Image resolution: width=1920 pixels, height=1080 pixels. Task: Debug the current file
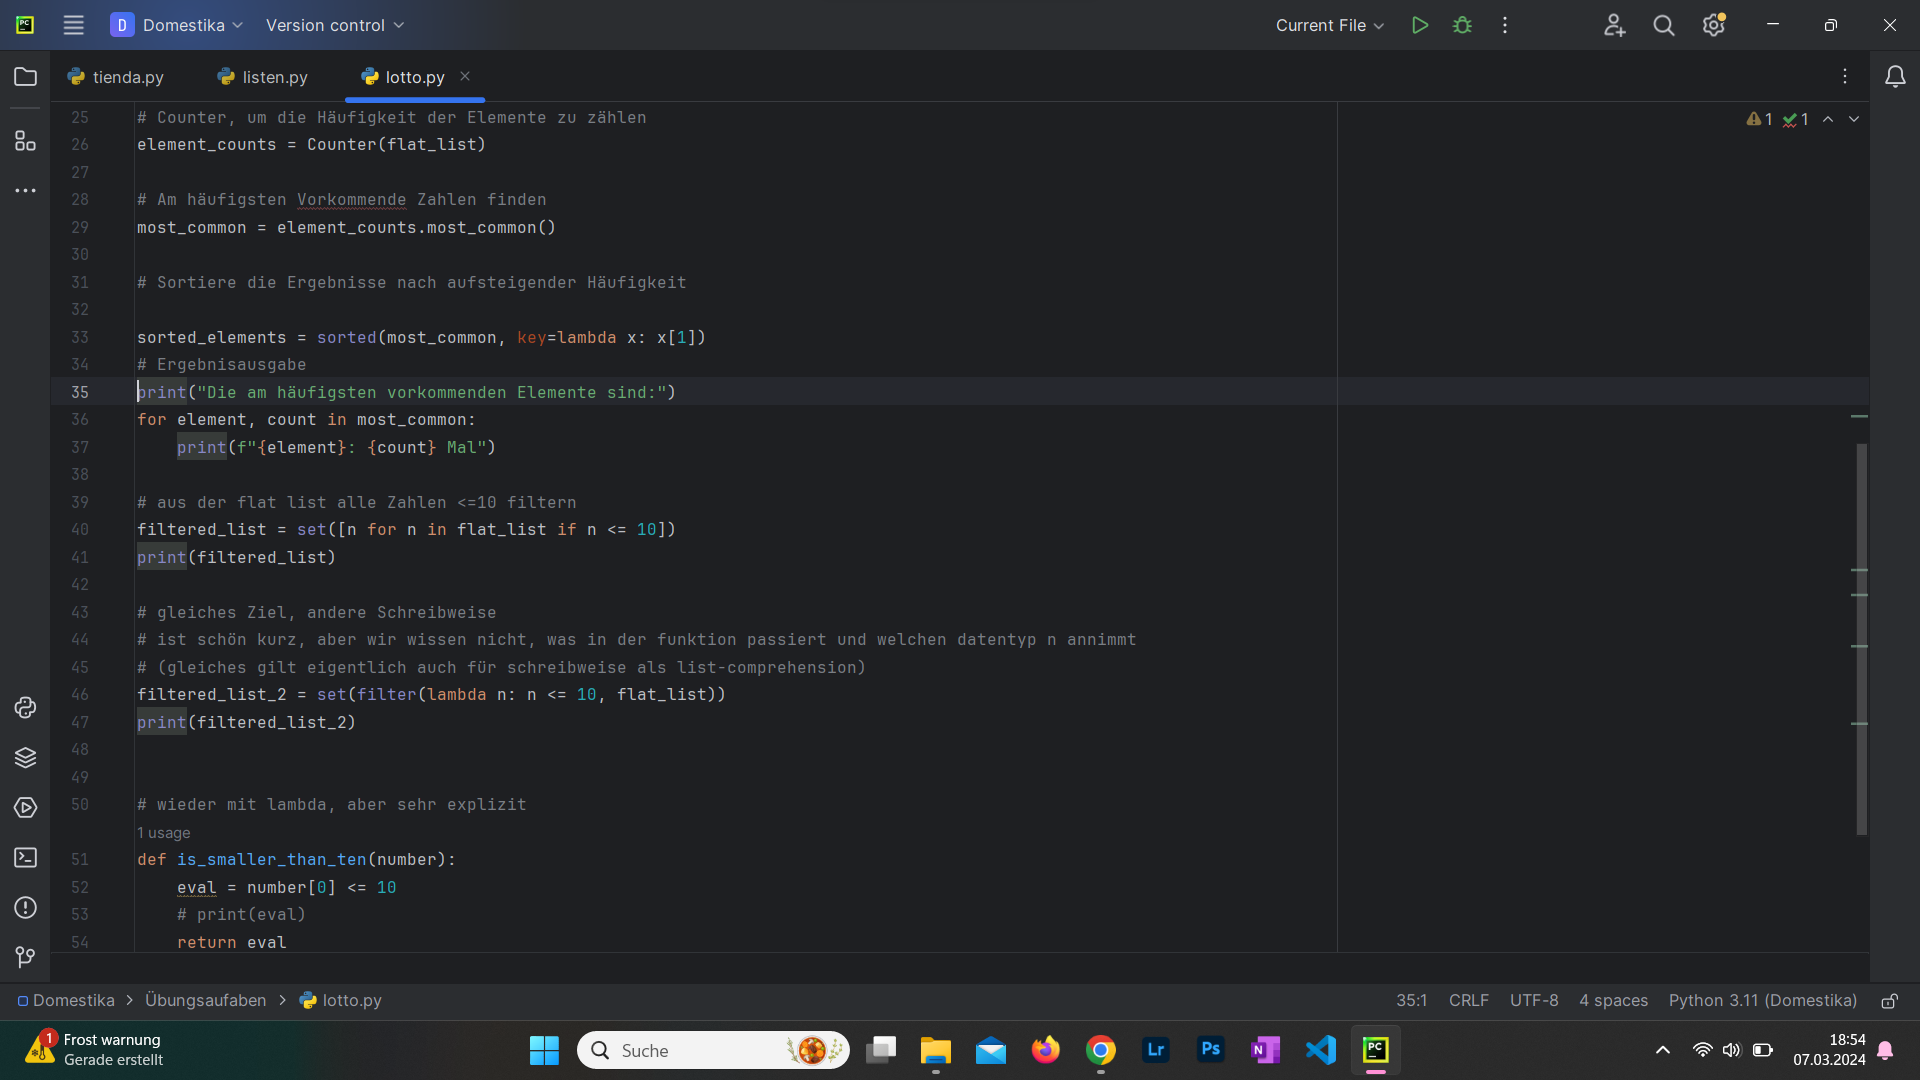pyautogui.click(x=1462, y=25)
